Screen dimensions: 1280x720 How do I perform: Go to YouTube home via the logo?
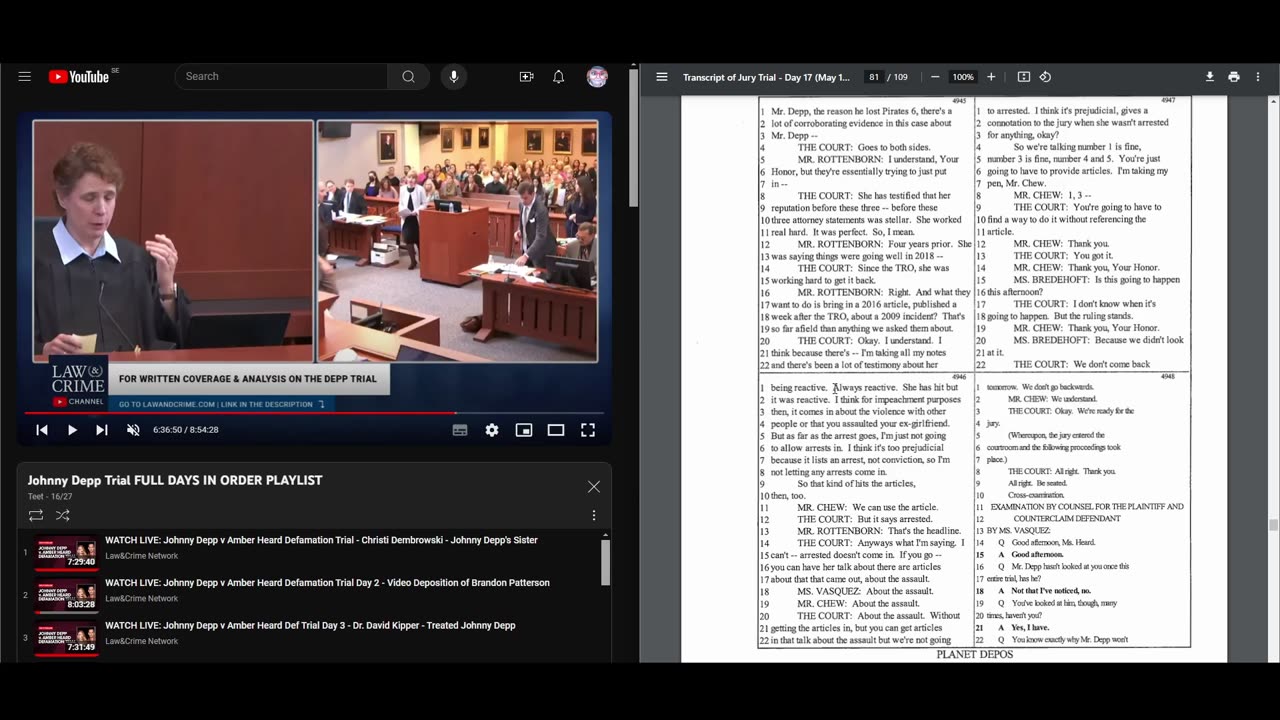click(x=78, y=77)
